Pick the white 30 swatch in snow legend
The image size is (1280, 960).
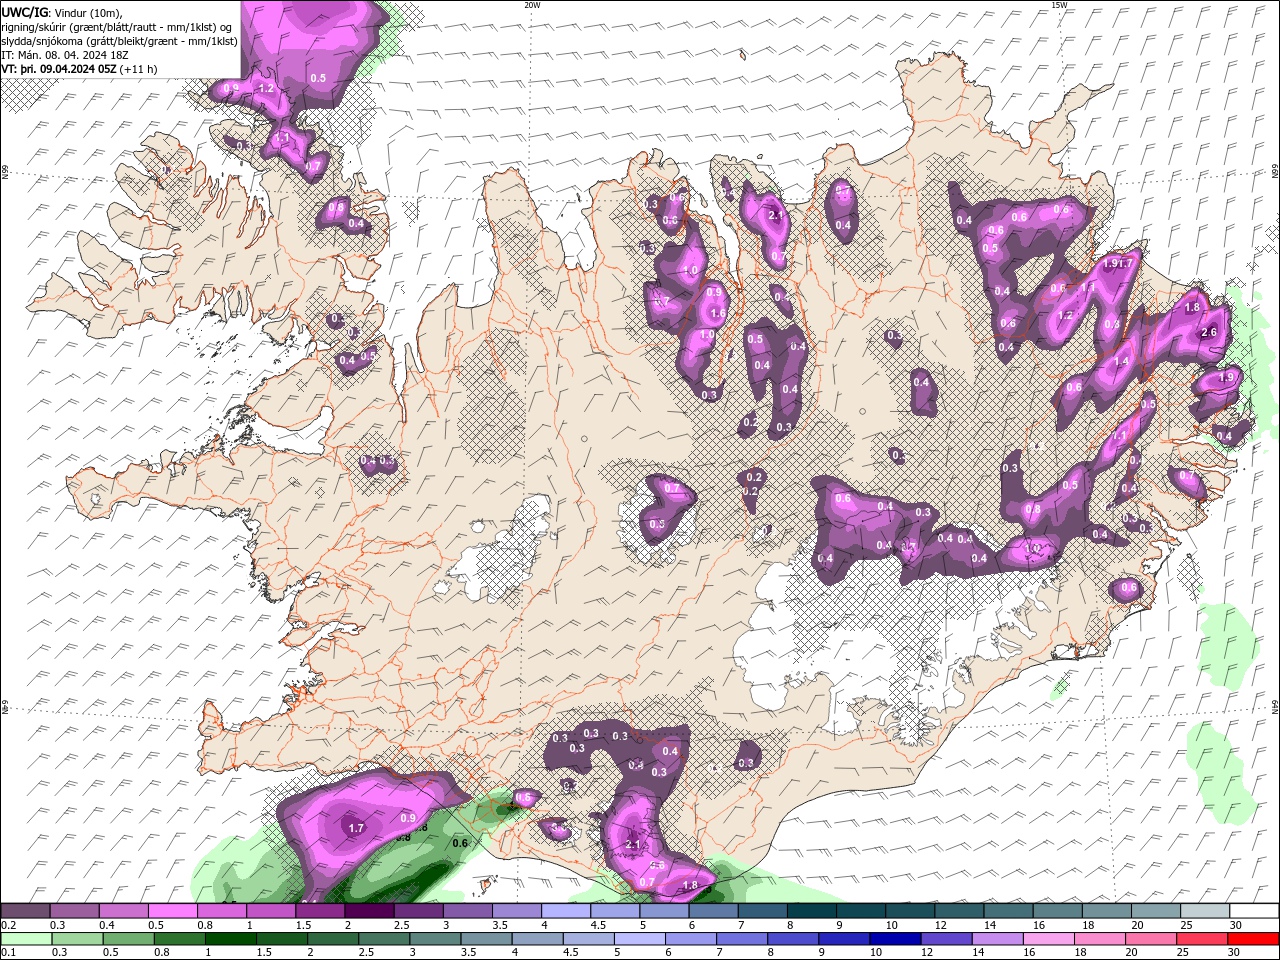[1254, 911]
